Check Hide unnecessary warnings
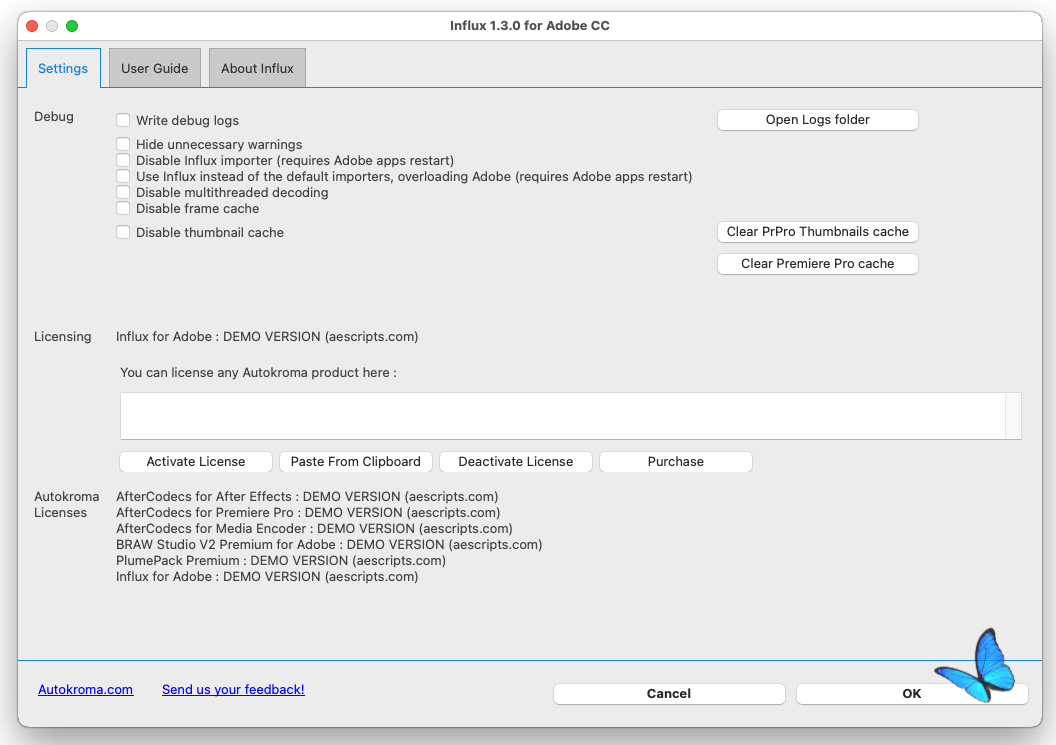Image resolution: width=1056 pixels, height=745 pixels. (123, 144)
